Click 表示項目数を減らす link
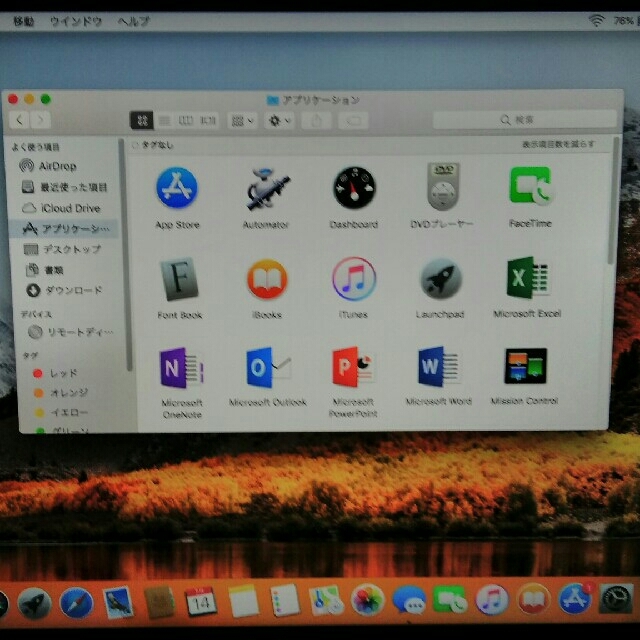 pos(558,144)
